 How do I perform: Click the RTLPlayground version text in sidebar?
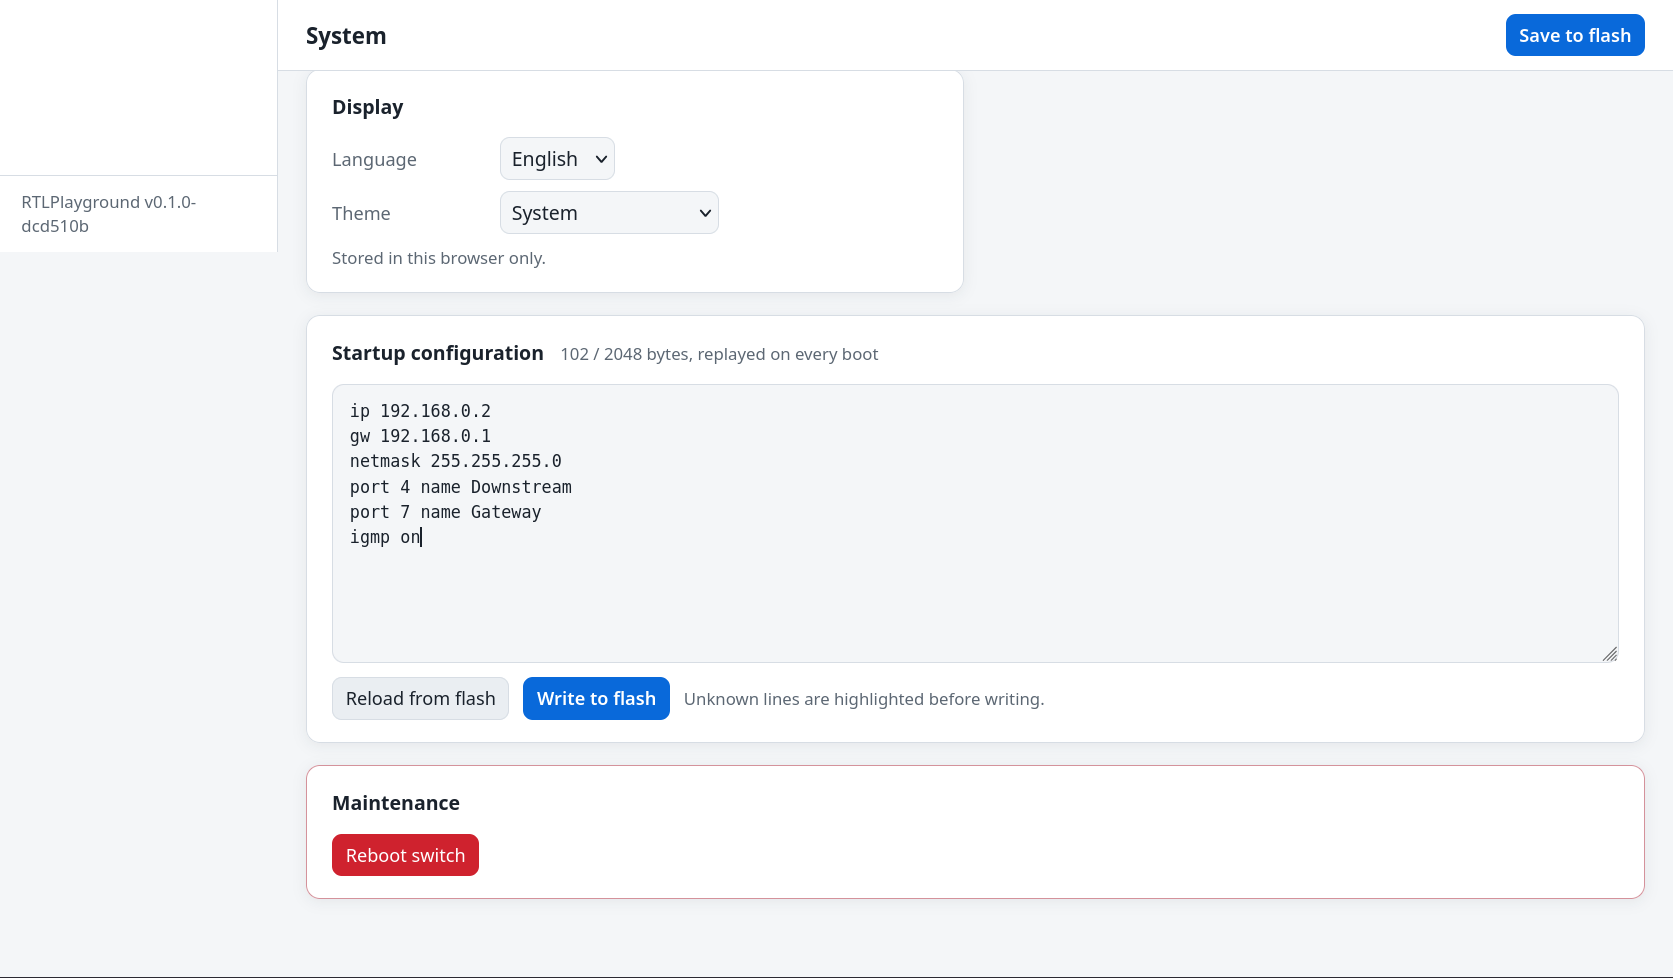pos(109,214)
